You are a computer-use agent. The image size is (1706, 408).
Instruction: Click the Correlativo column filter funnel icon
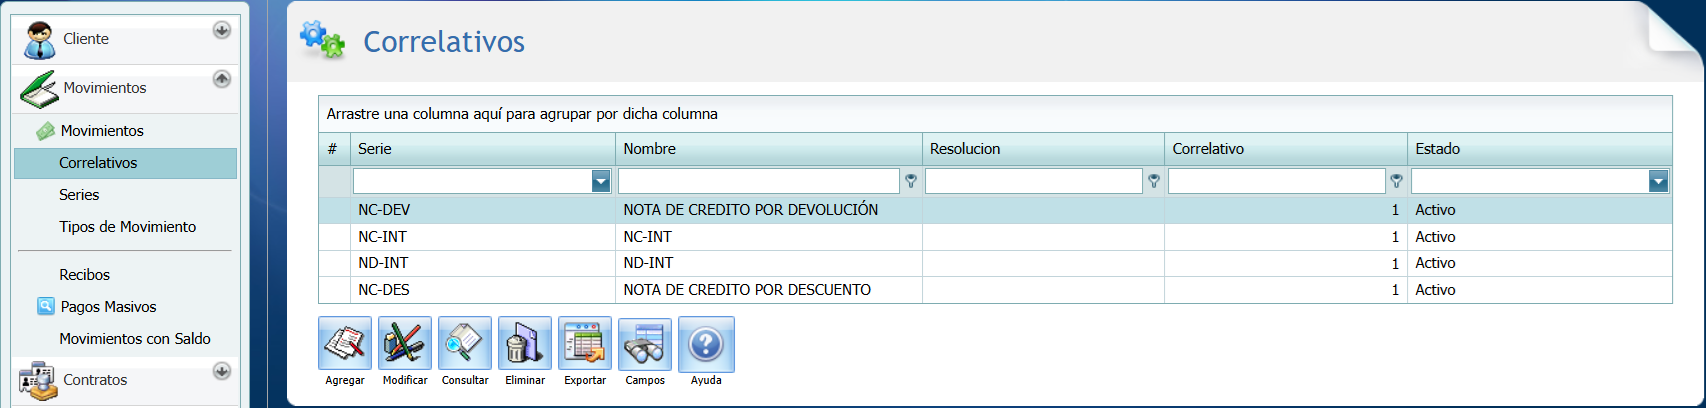(x=1397, y=181)
